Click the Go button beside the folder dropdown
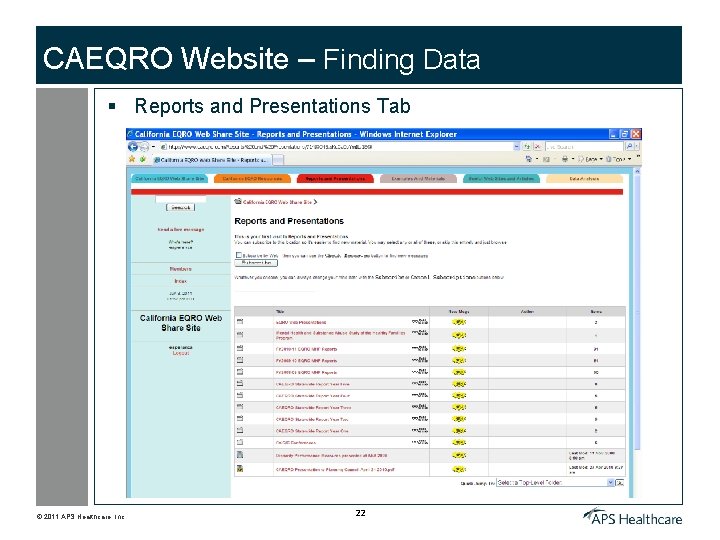The width and height of the screenshot is (720, 540). (620, 483)
